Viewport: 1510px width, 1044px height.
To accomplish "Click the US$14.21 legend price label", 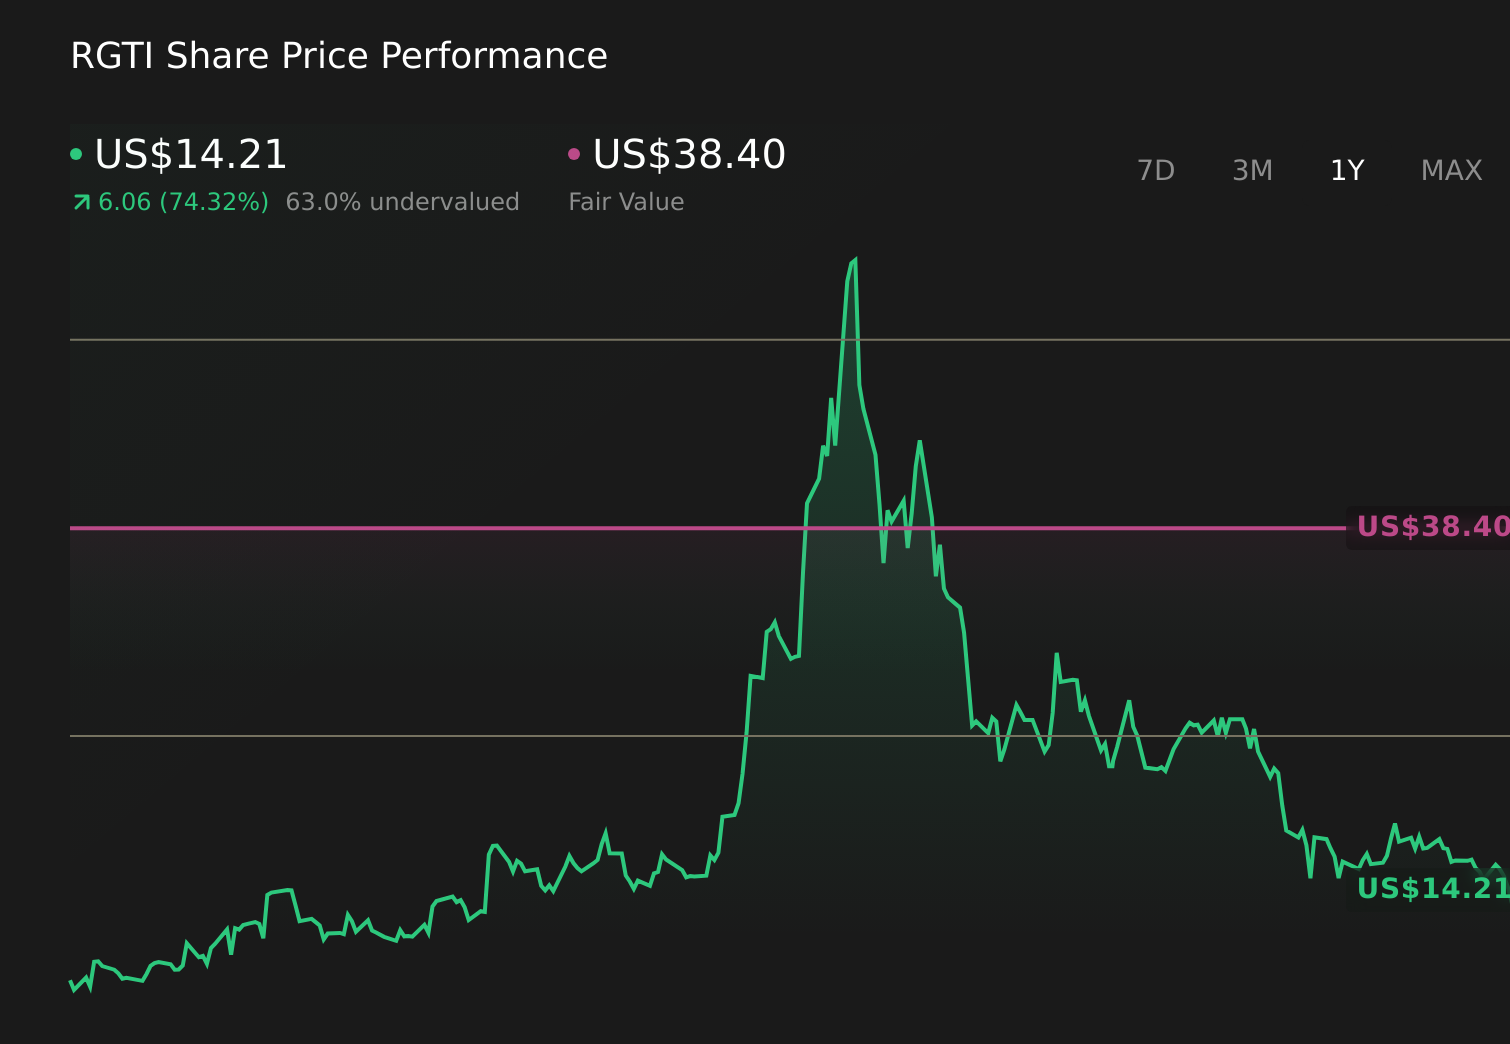I will (x=190, y=154).
